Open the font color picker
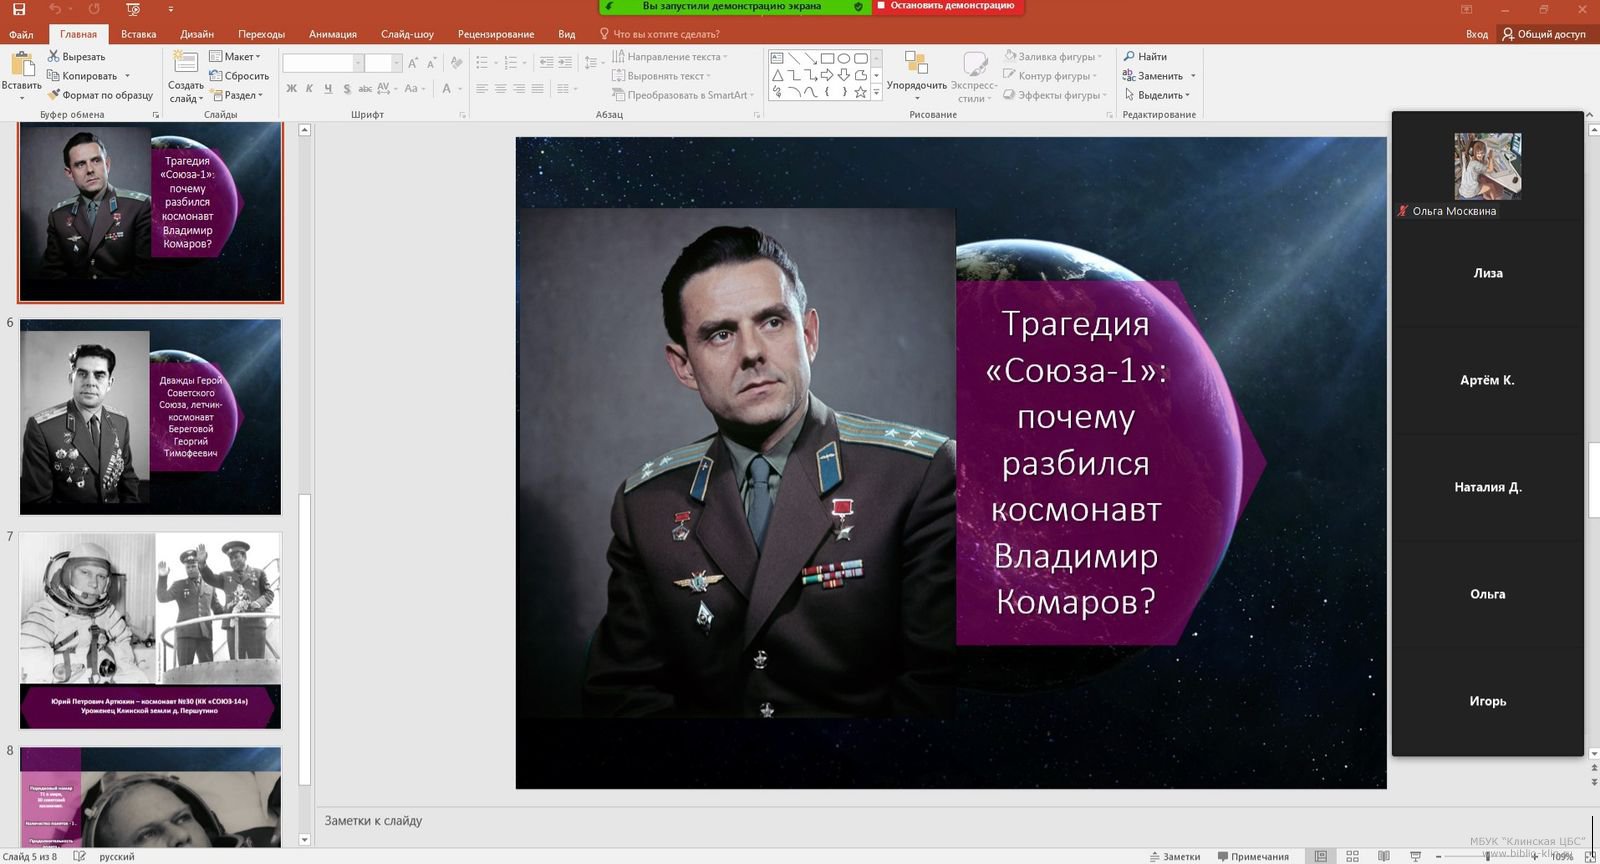The width and height of the screenshot is (1600, 864). 450,89
